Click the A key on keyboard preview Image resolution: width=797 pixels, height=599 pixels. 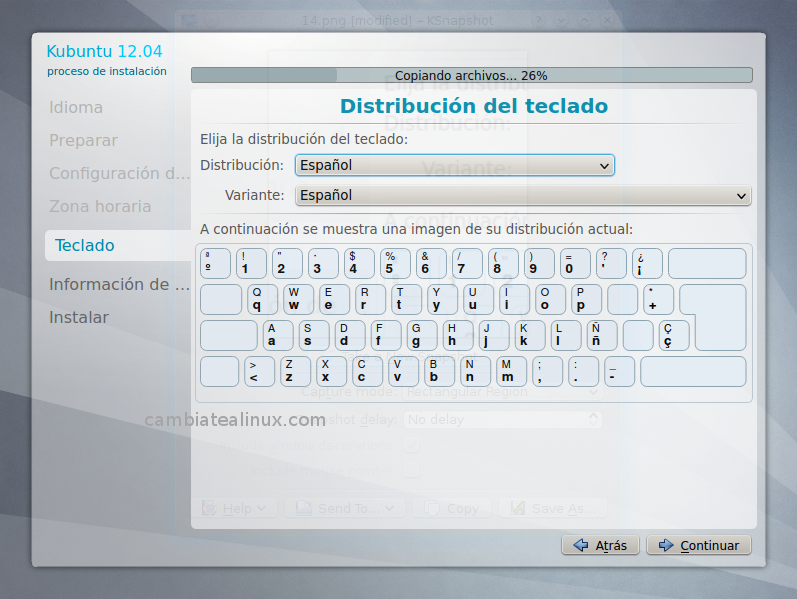[x=278, y=336]
